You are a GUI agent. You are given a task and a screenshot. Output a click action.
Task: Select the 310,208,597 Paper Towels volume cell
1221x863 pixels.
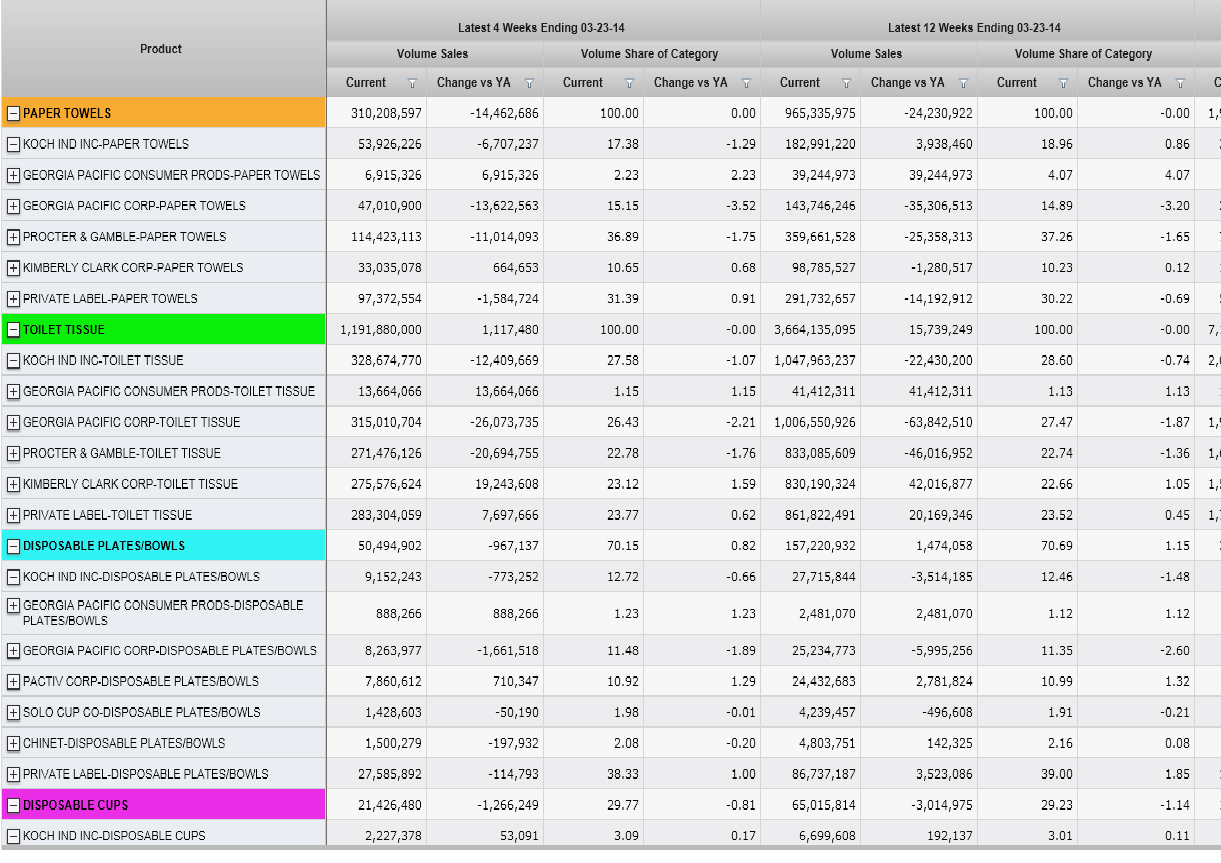[x=386, y=114]
